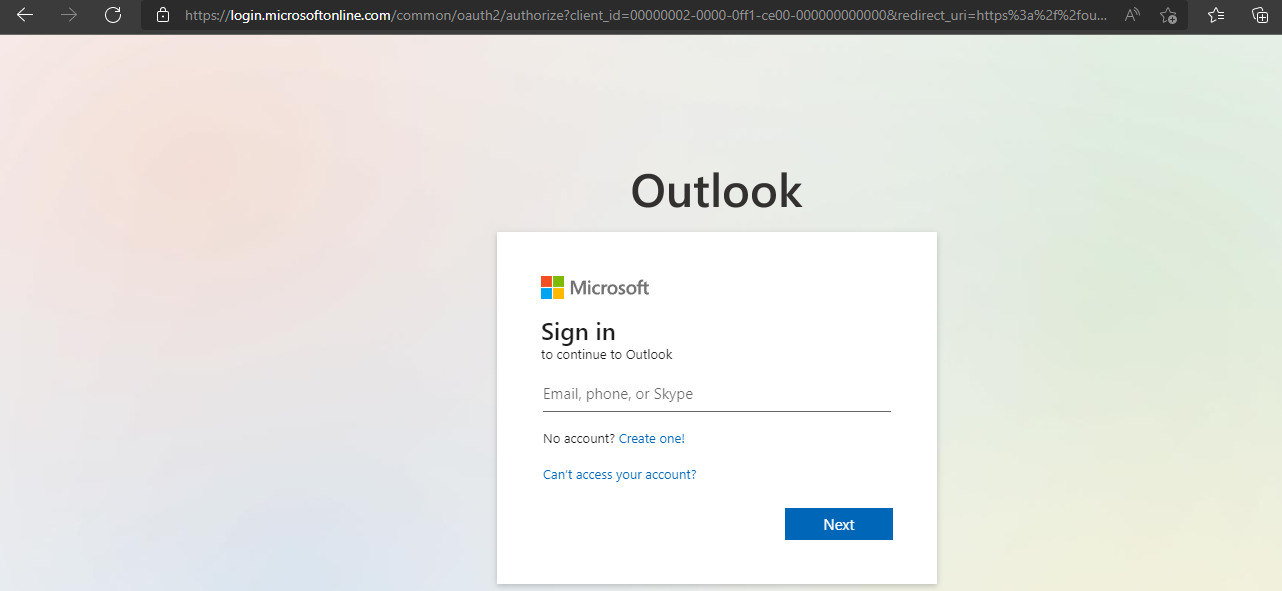This screenshot has height=591, width=1282.
Task: Click the browser forward arrow
Action: pyautogui.click(x=69, y=15)
